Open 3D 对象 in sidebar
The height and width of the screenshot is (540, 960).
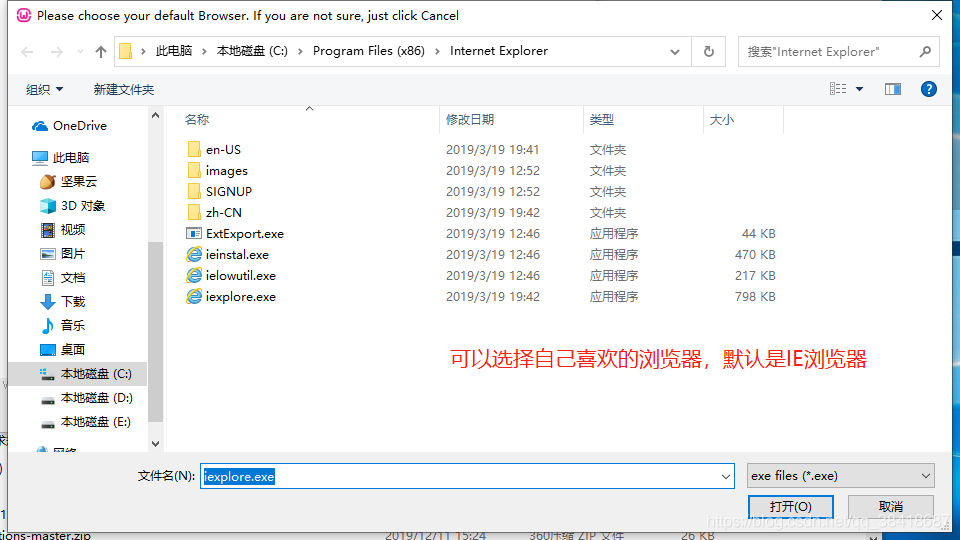tap(72, 206)
